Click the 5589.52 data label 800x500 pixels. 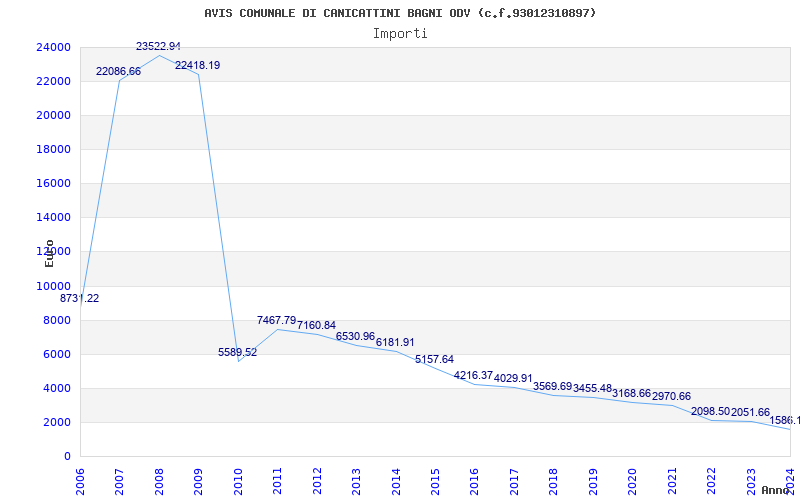pyautogui.click(x=238, y=352)
